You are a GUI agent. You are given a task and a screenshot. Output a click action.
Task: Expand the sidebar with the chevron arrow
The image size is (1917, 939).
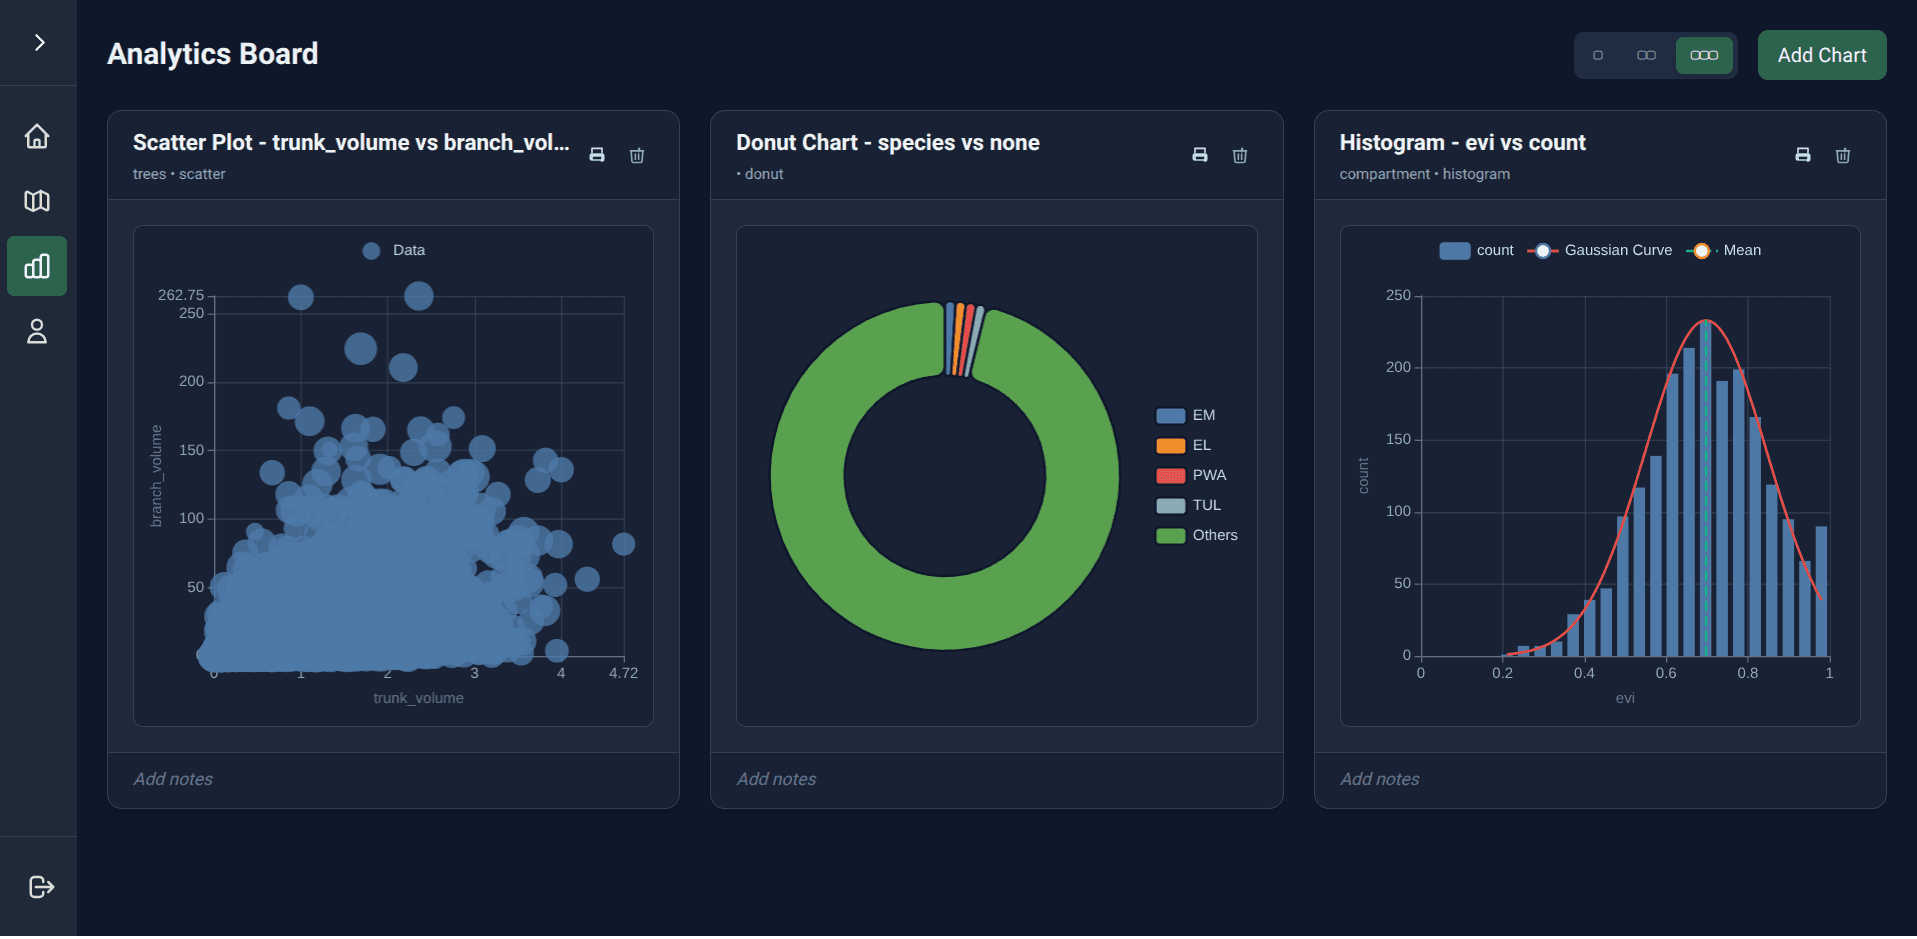coord(39,42)
